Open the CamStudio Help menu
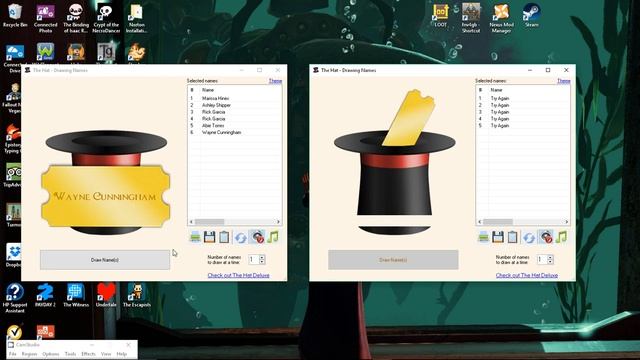The height and width of the screenshot is (360, 640). tap(122, 354)
